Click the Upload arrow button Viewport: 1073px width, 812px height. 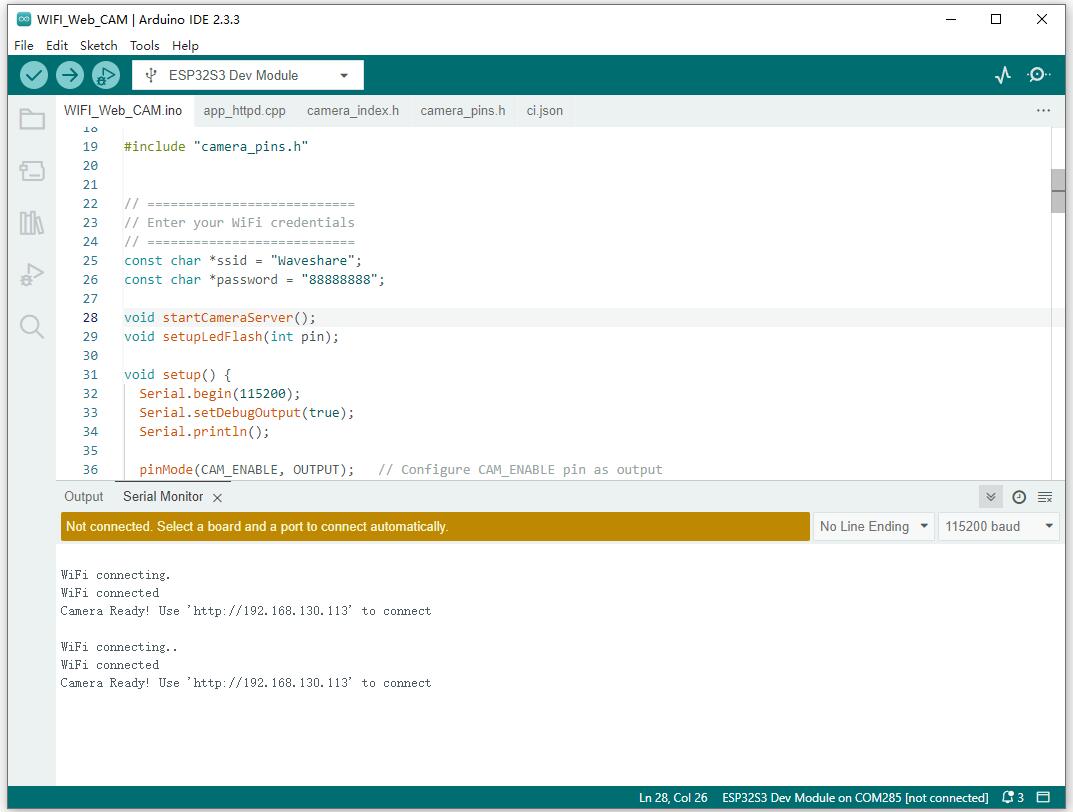tap(69, 75)
